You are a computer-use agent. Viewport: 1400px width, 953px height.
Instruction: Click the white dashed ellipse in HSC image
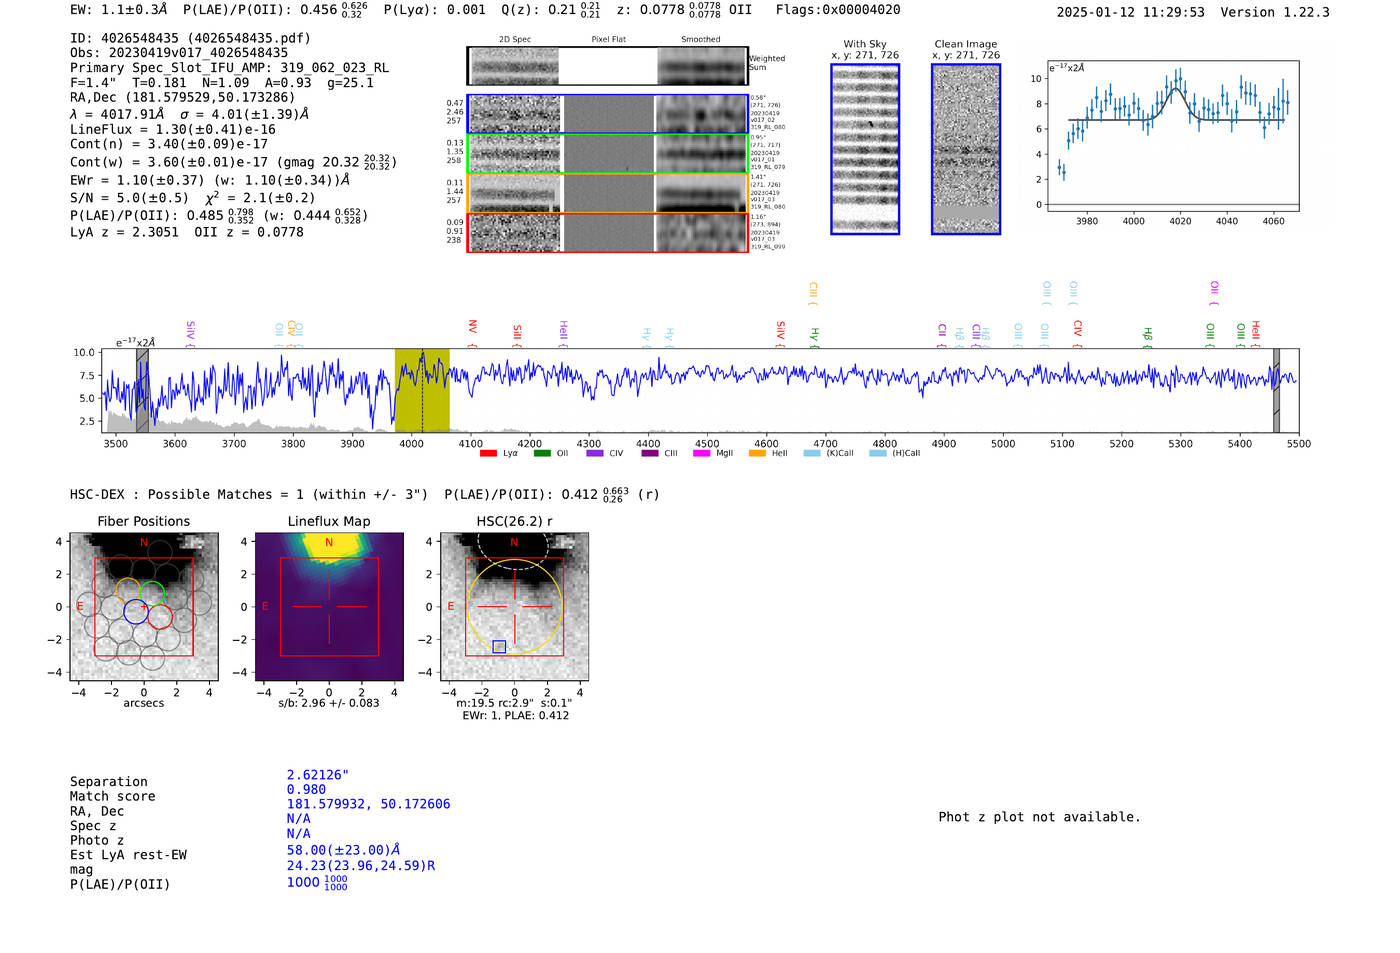coord(512,547)
